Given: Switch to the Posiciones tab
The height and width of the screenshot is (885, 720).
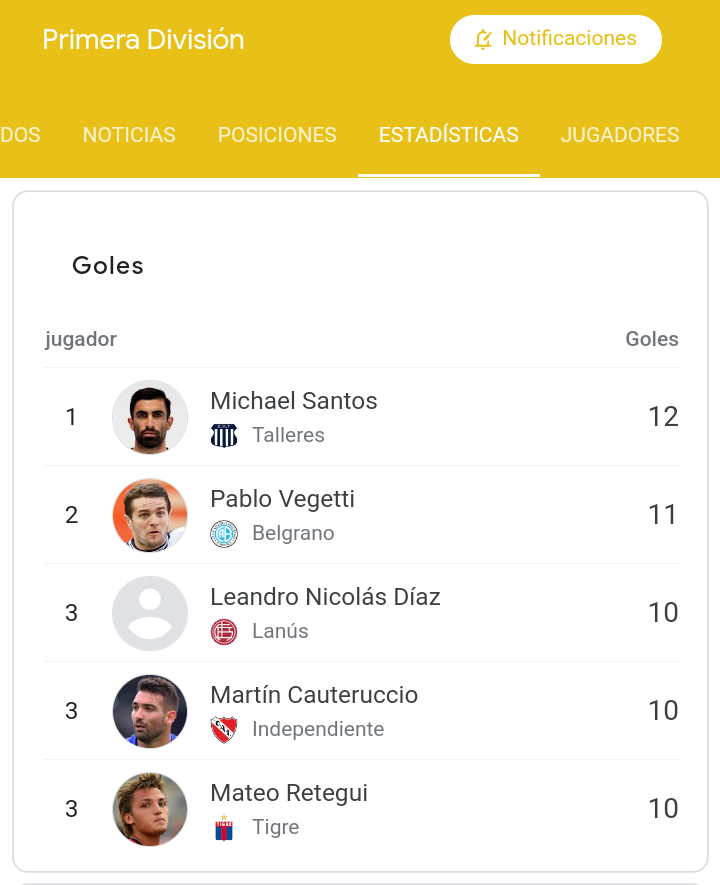Looking at the screenshot, I should 277,135.
